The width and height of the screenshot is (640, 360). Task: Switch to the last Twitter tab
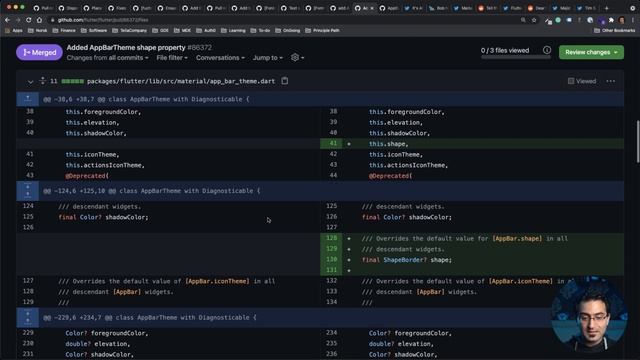[586, 8]
